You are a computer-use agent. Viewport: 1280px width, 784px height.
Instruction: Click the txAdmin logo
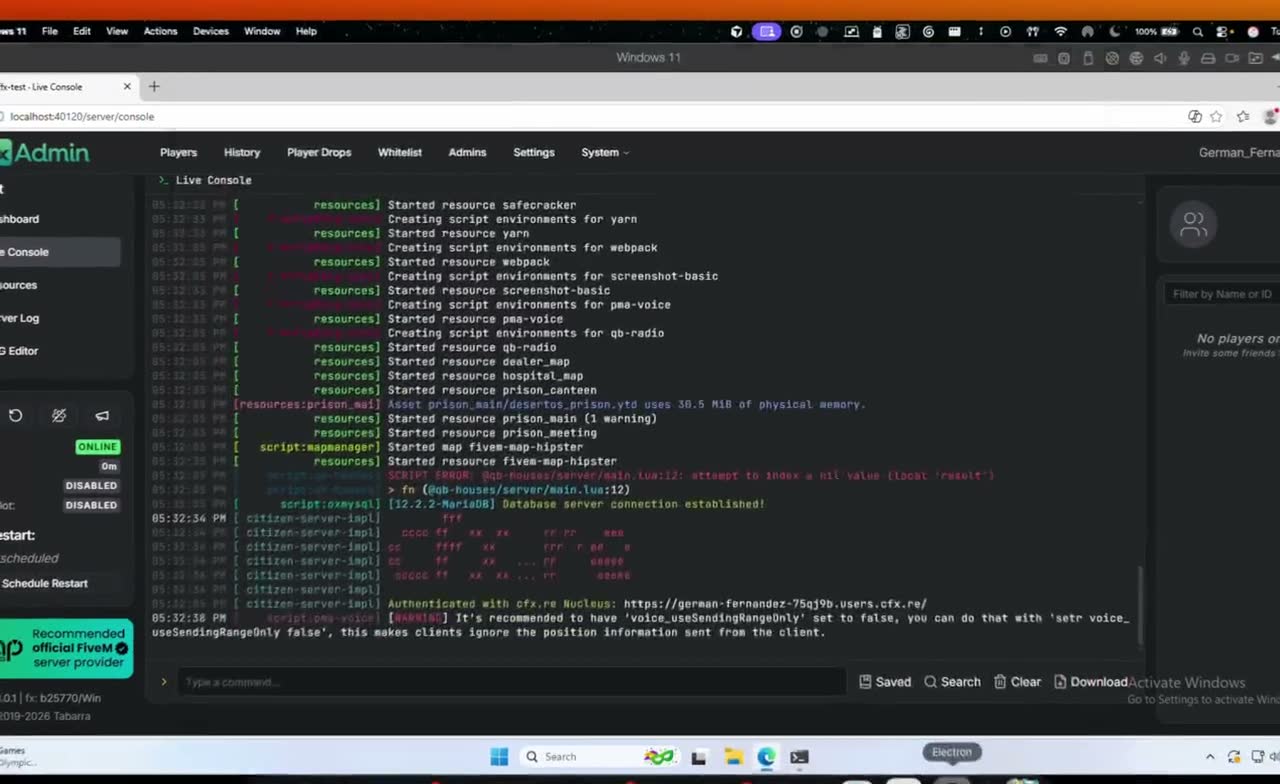[x=45, y=153]
